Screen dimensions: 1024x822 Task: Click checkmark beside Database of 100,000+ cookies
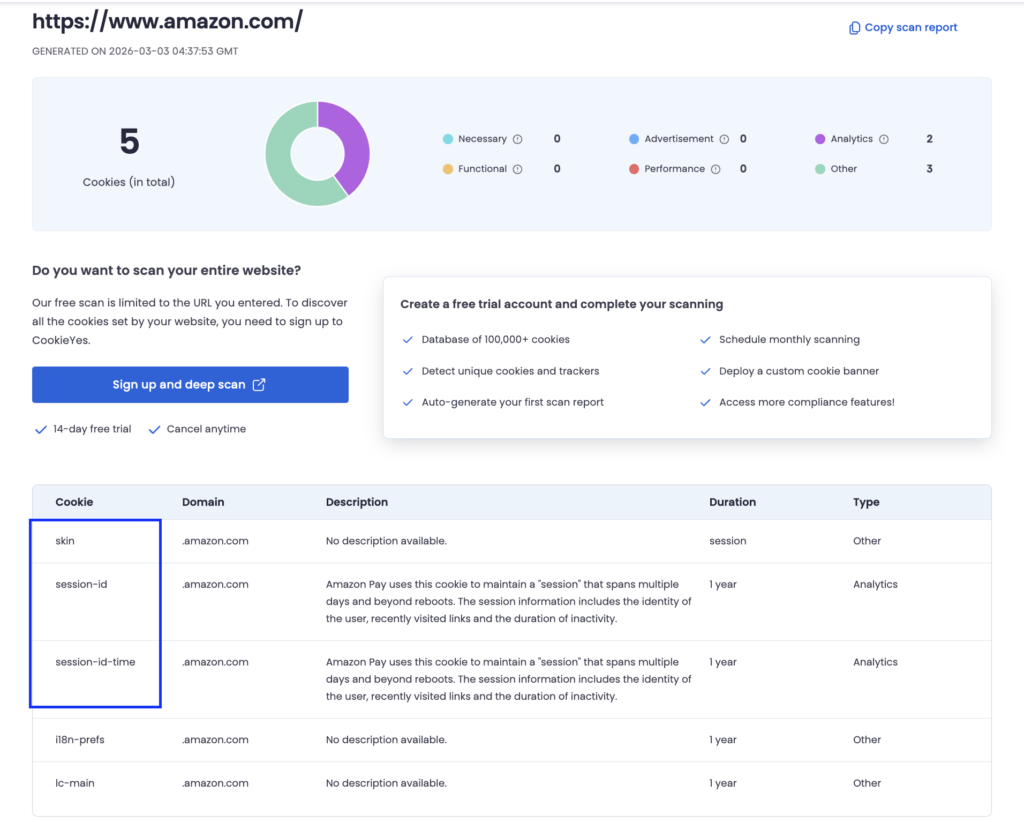(x=408, y=340)
